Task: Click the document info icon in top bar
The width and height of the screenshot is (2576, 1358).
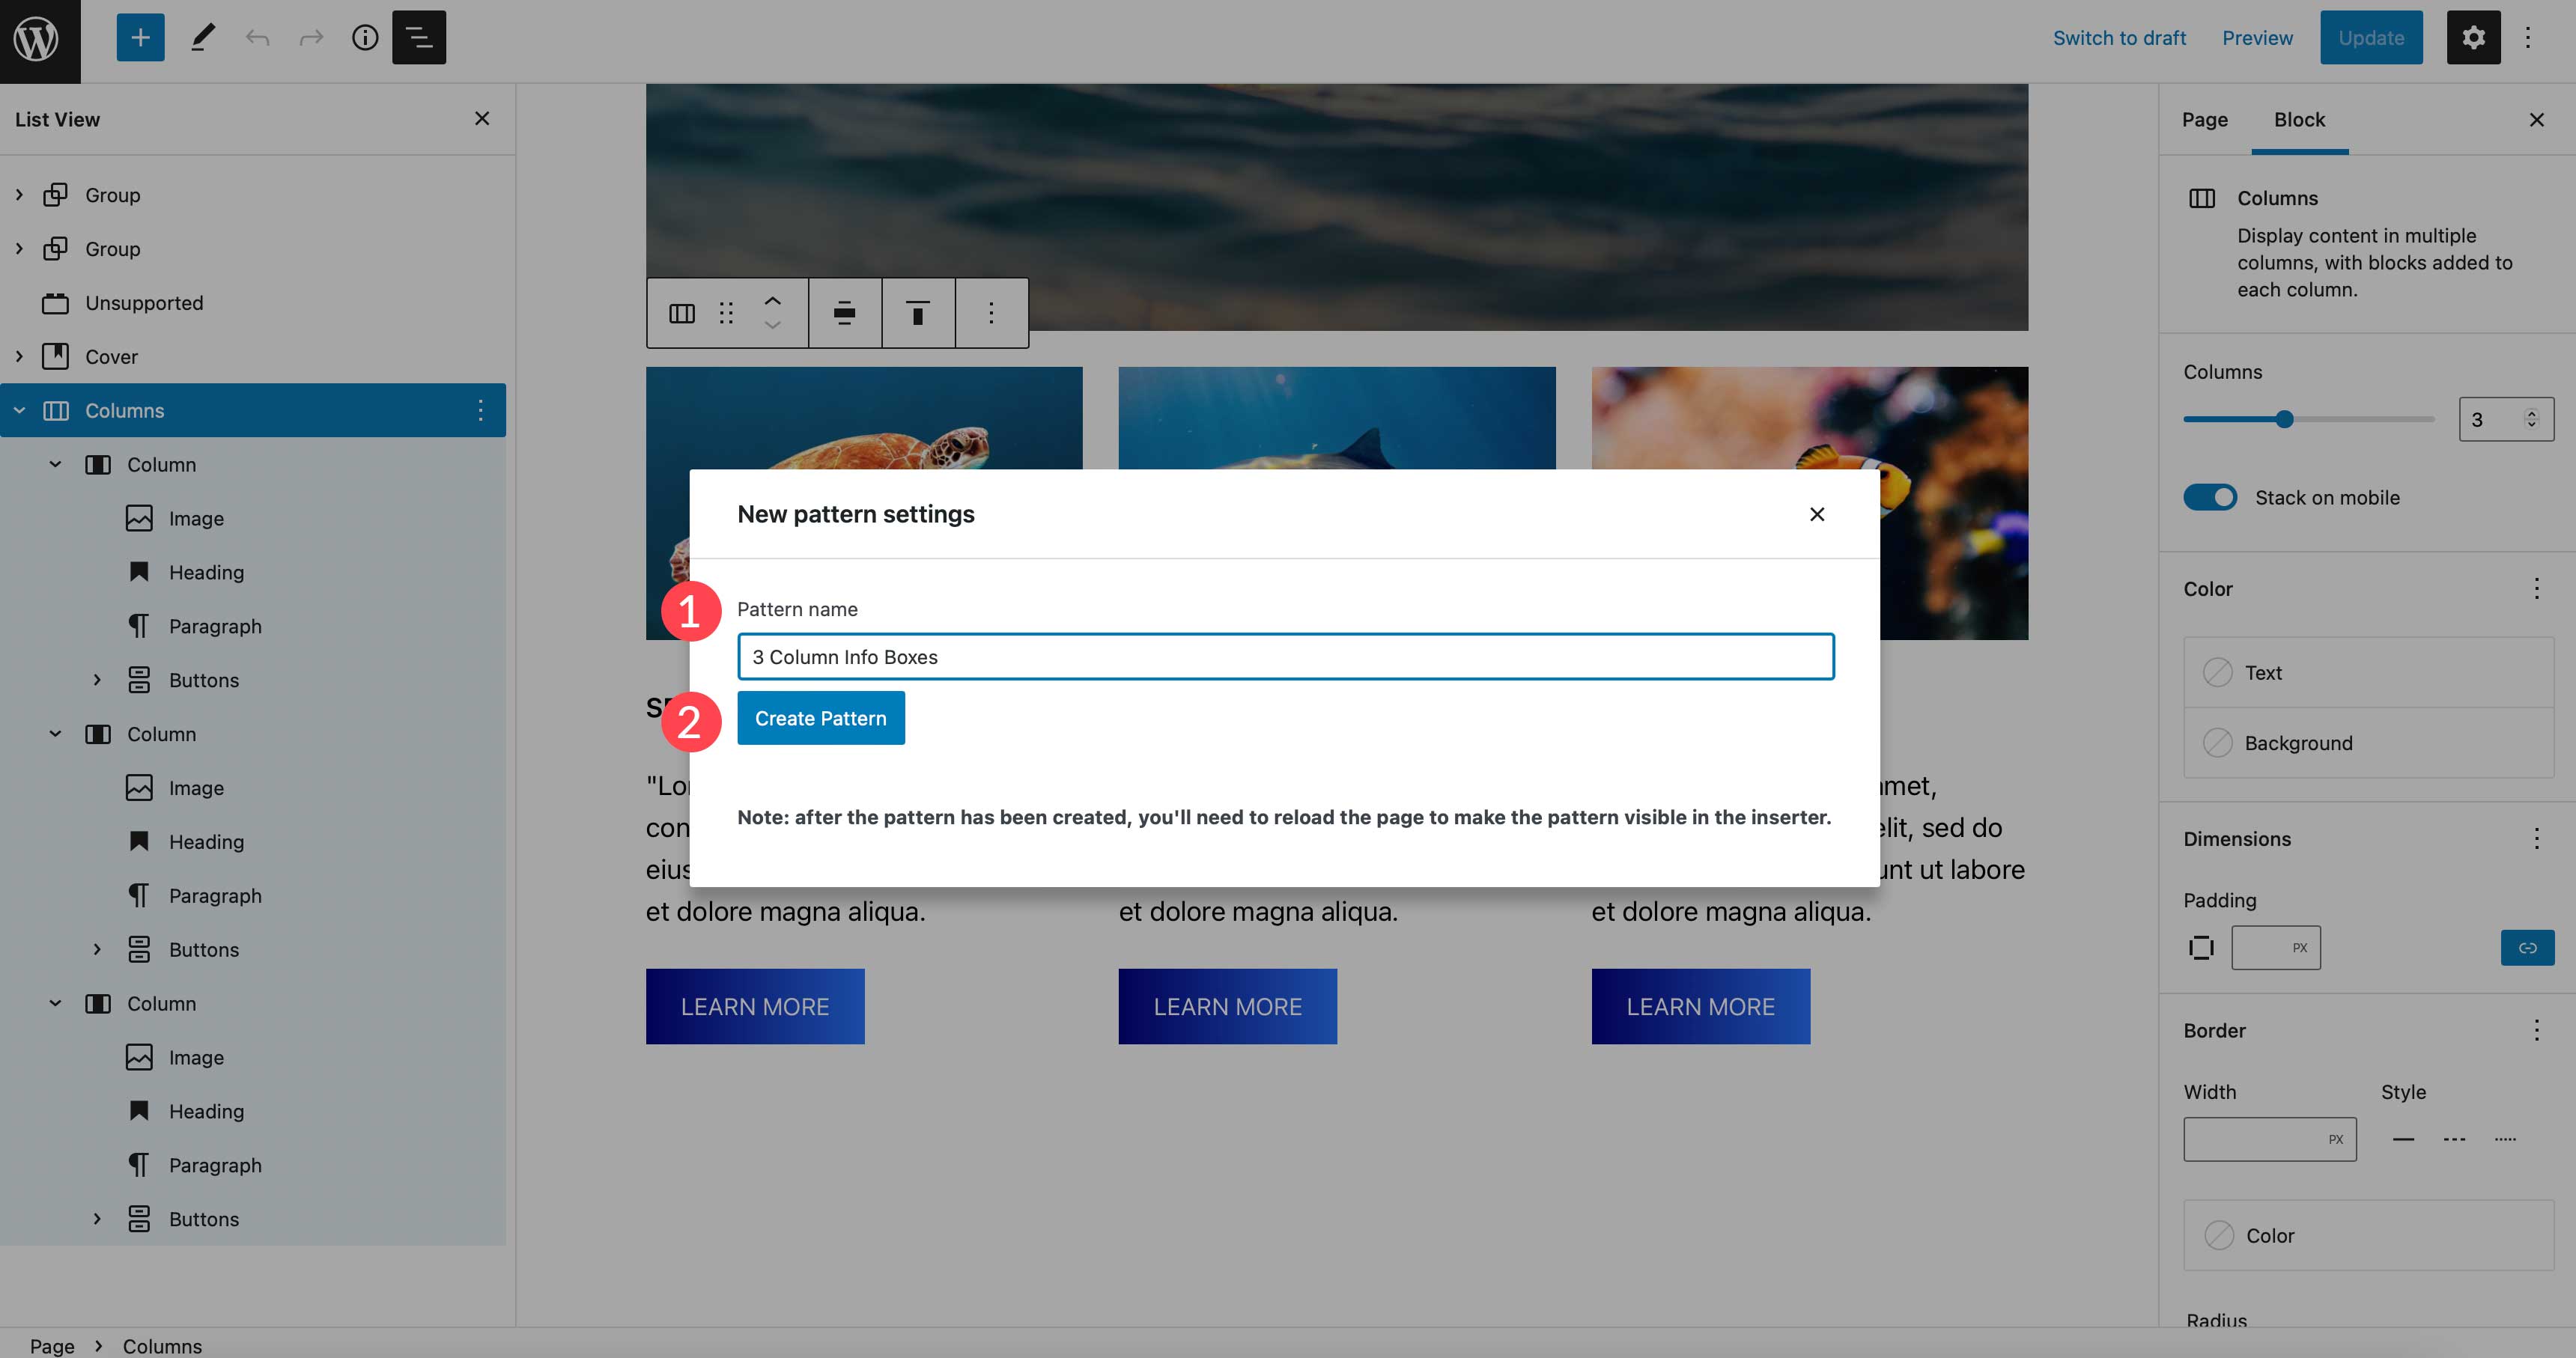Action: pyautogui.click(x=363, y=36)
